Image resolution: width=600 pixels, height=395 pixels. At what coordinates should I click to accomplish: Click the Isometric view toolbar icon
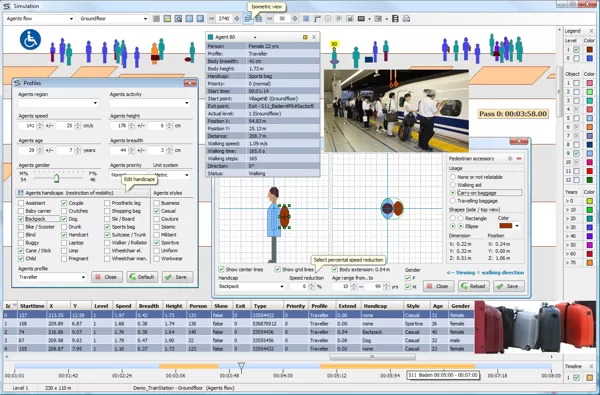tap(248, 18)
